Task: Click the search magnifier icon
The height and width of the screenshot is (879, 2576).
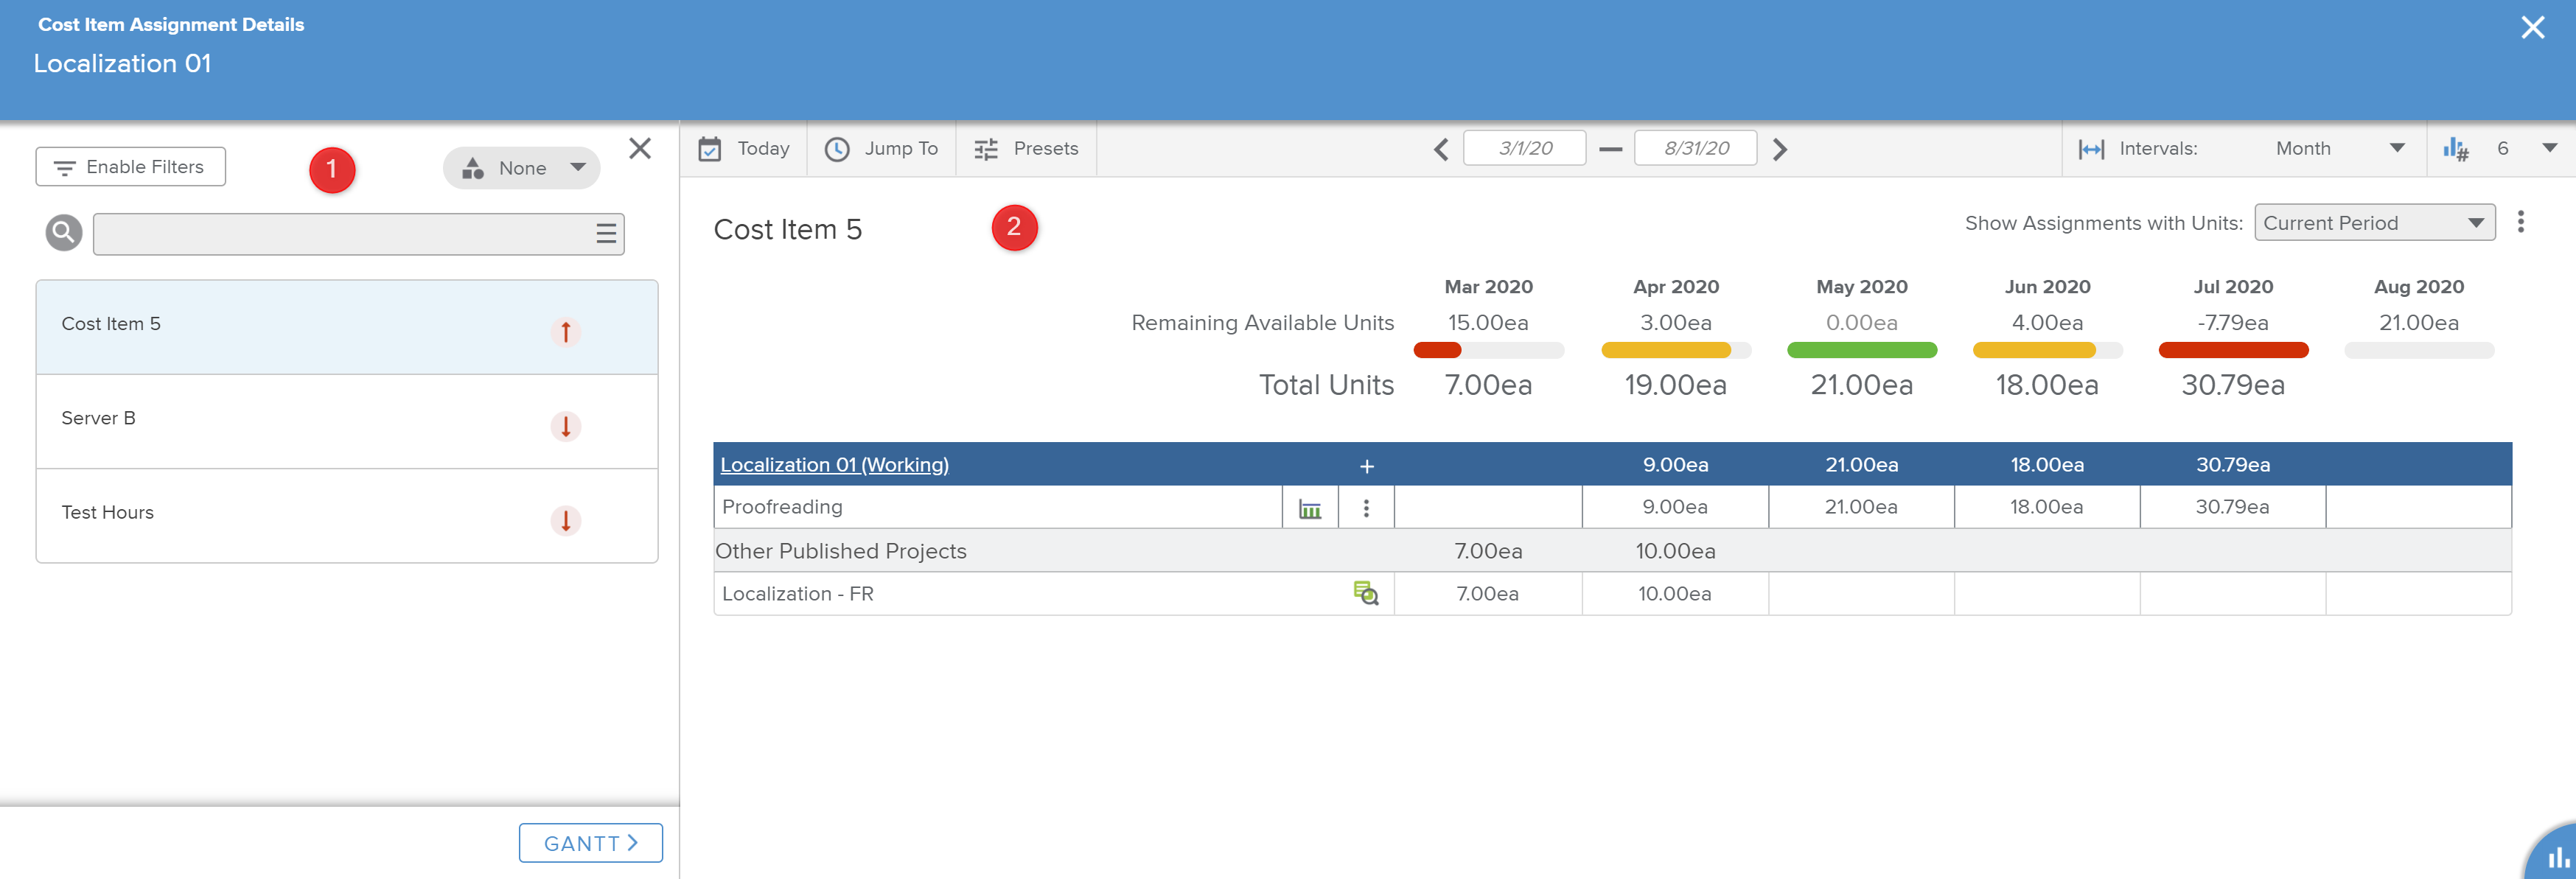Action: click(x=63, y=233)
